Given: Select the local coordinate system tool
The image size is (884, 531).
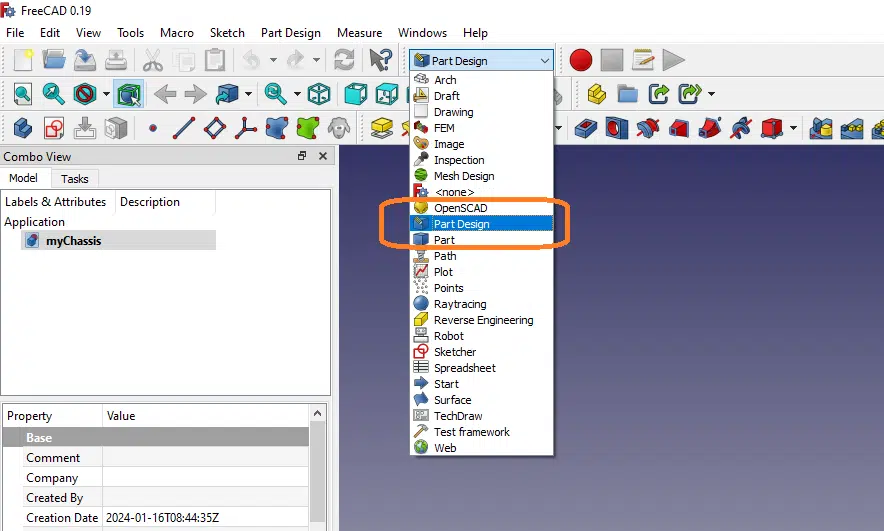Looking at the screenshot, I should pyautogui.click(x=246, y=129).
